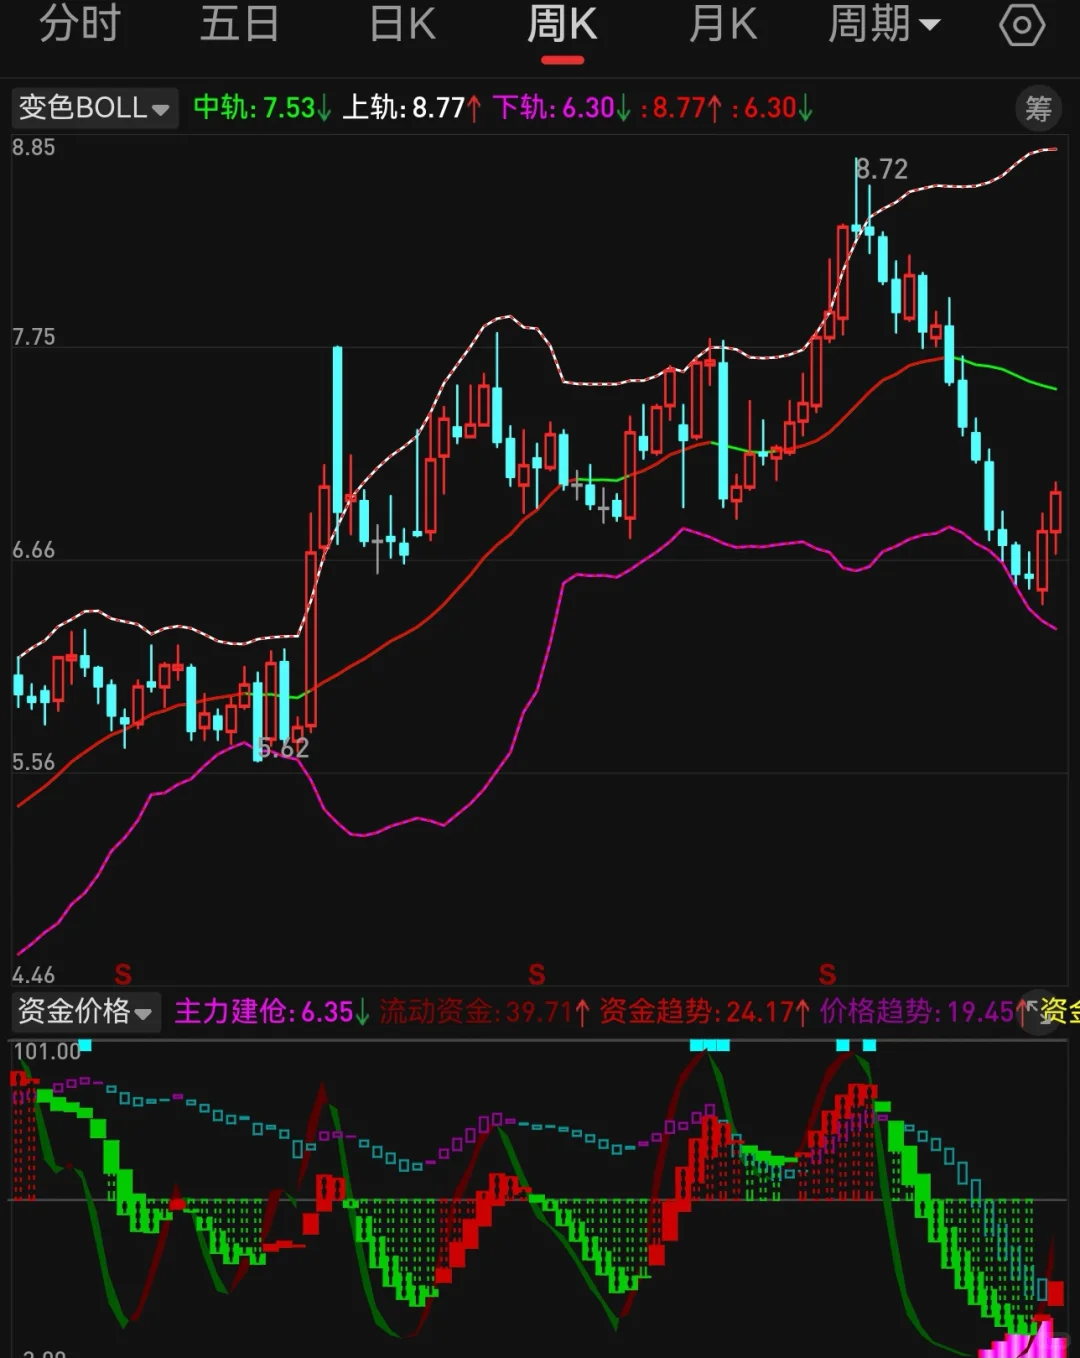Click the 8.85 axis label
This screenshot has height=1358, width=1080.
[34, 147]
